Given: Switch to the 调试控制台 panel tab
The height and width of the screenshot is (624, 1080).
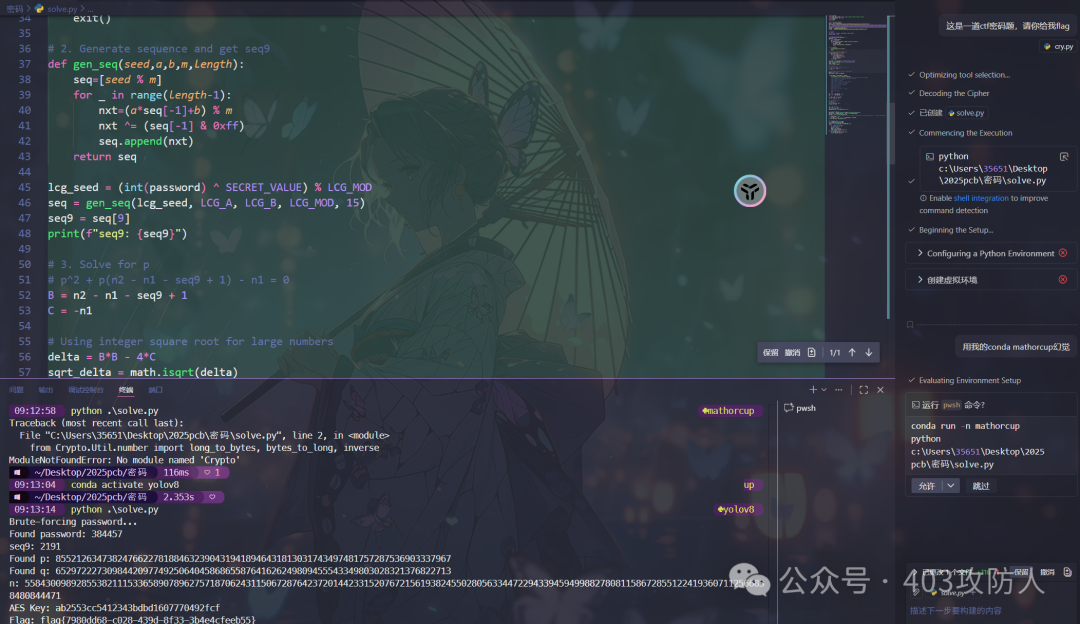Looking at the screenshot, I should [85, 390].
